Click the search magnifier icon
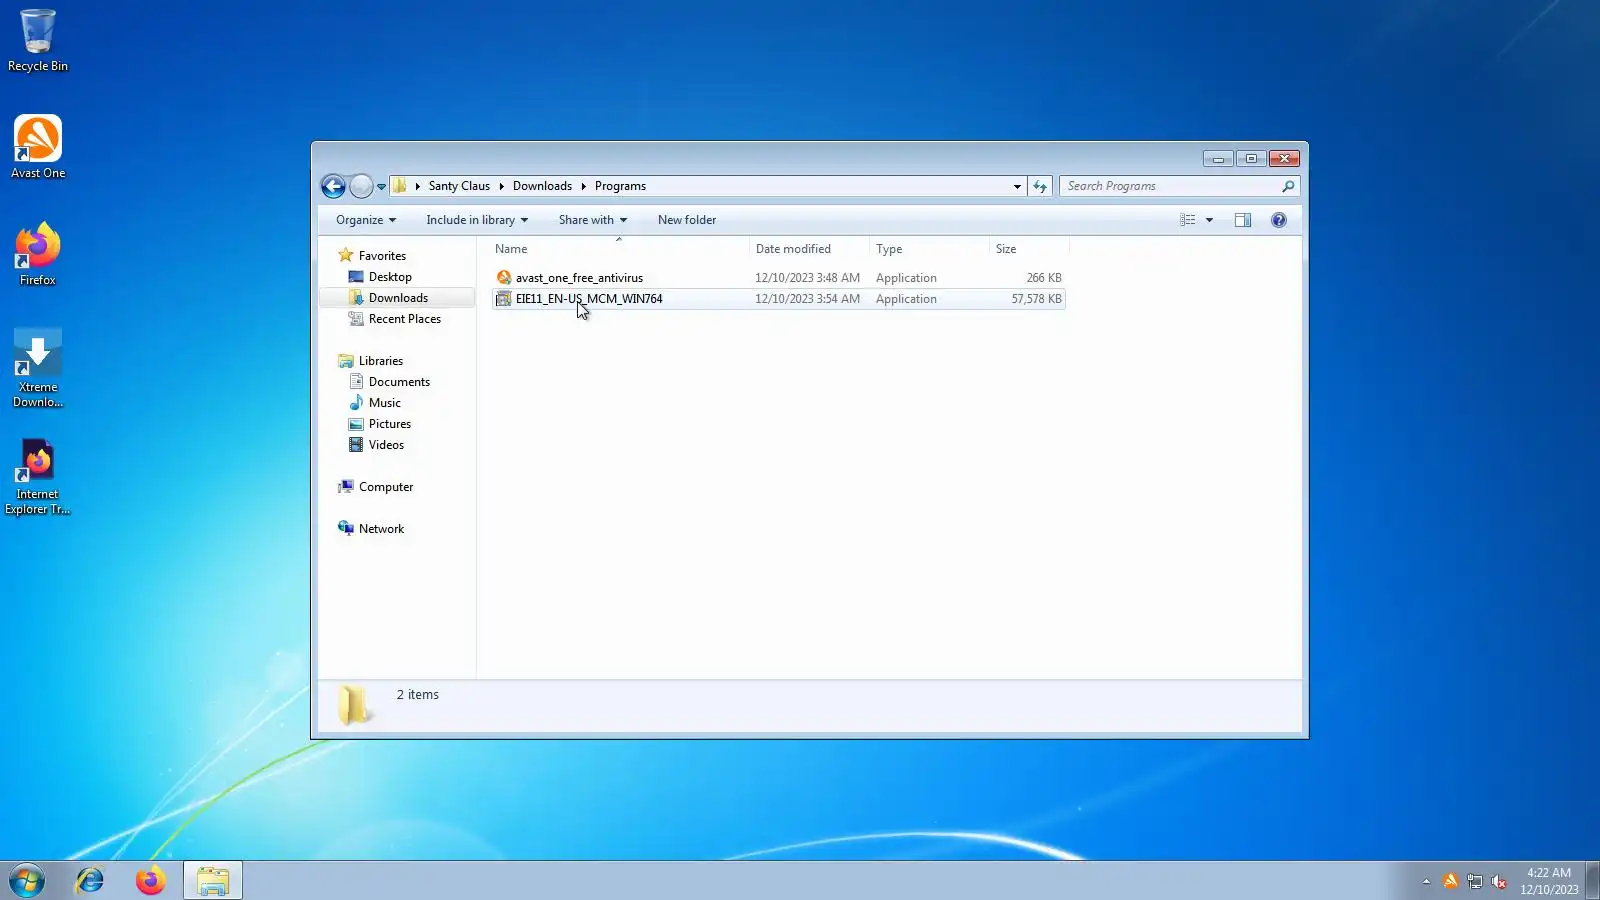Screen dimensions: 1600x900 (1288, 186)
